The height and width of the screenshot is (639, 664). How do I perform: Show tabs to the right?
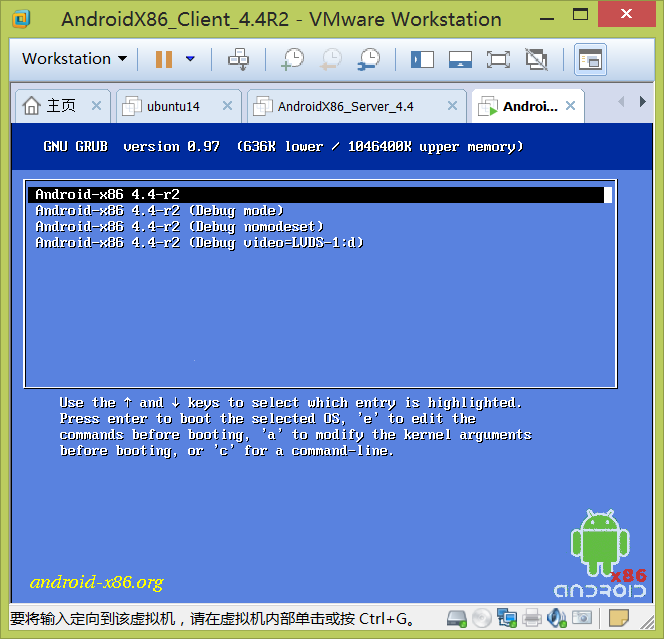pos(642,102)
